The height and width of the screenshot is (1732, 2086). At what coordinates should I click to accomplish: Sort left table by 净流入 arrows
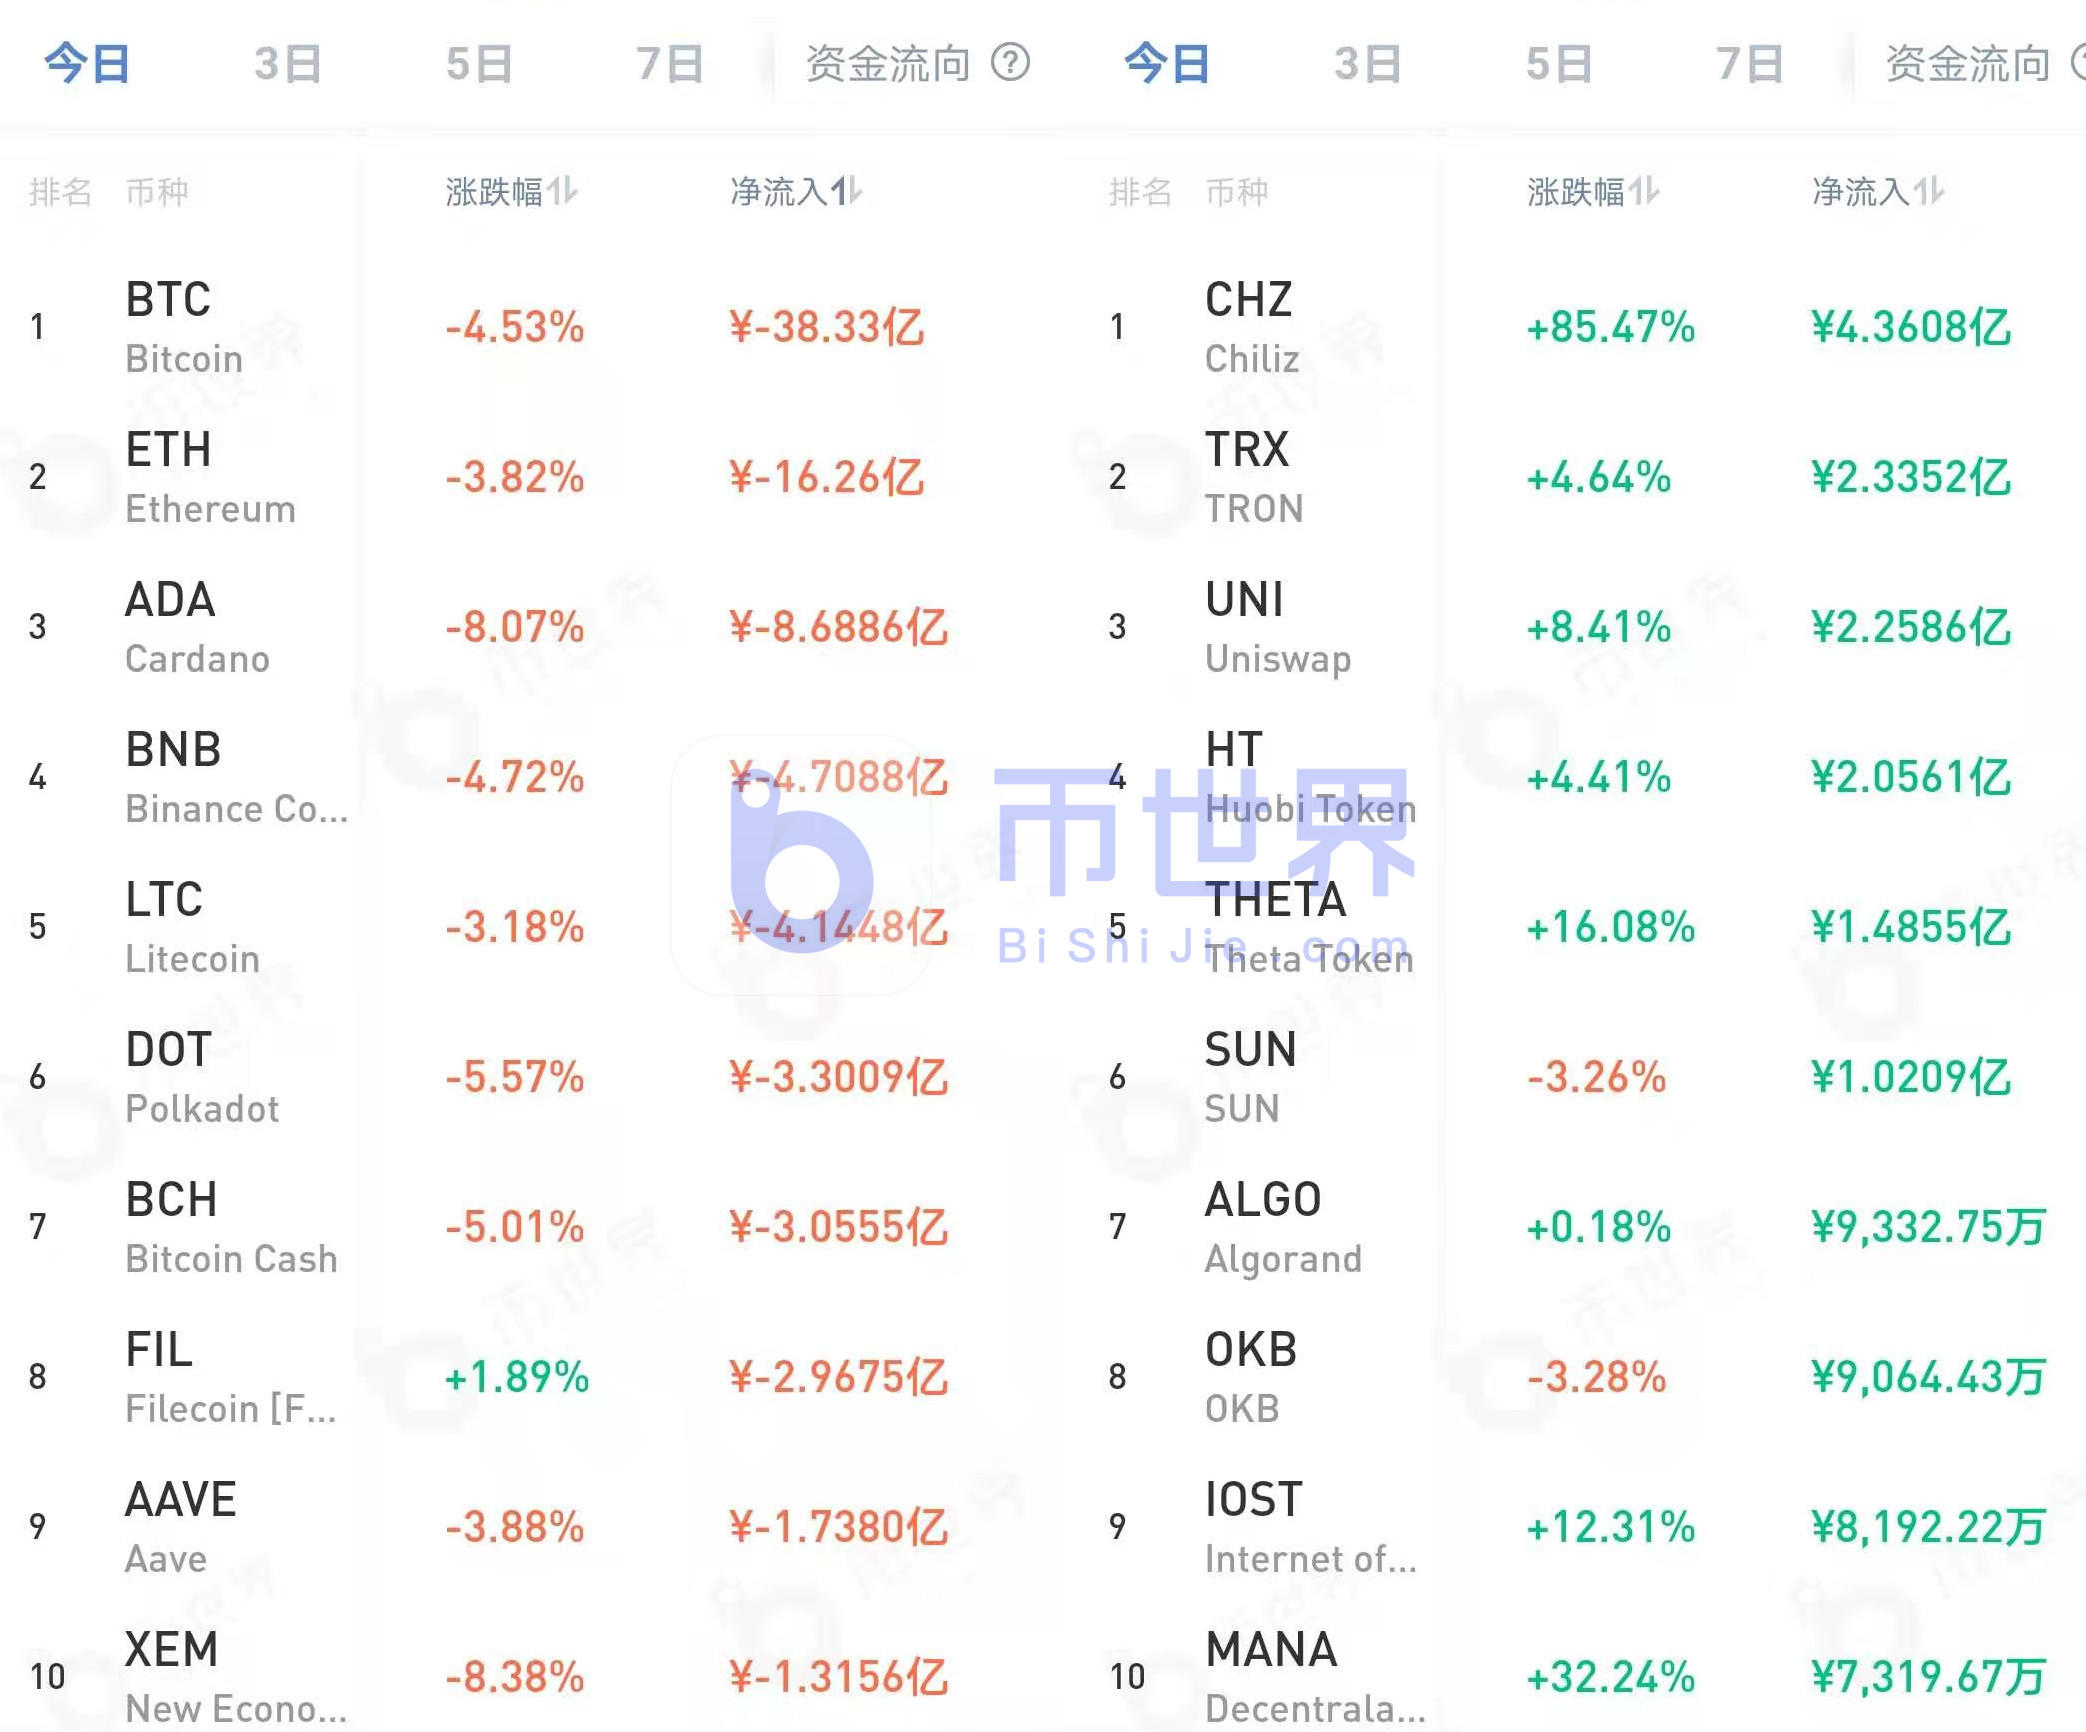point(848,190)
